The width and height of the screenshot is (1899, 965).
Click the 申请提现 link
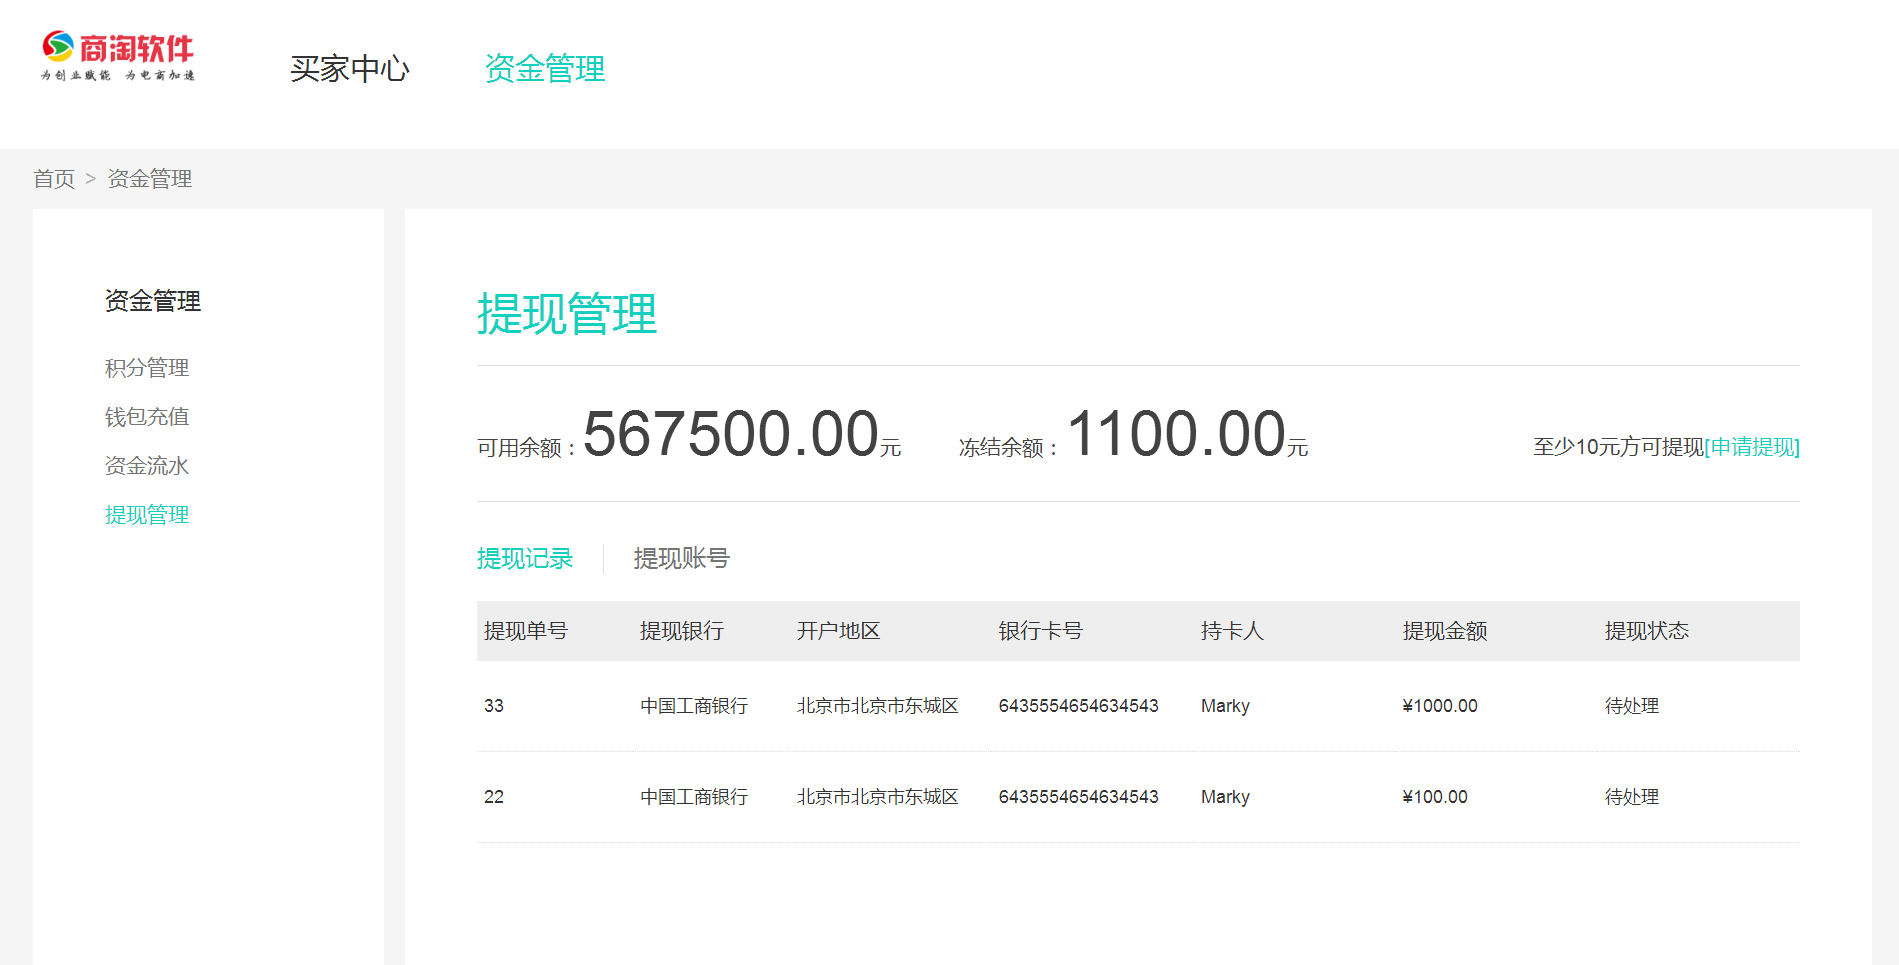click(1752, 447)
